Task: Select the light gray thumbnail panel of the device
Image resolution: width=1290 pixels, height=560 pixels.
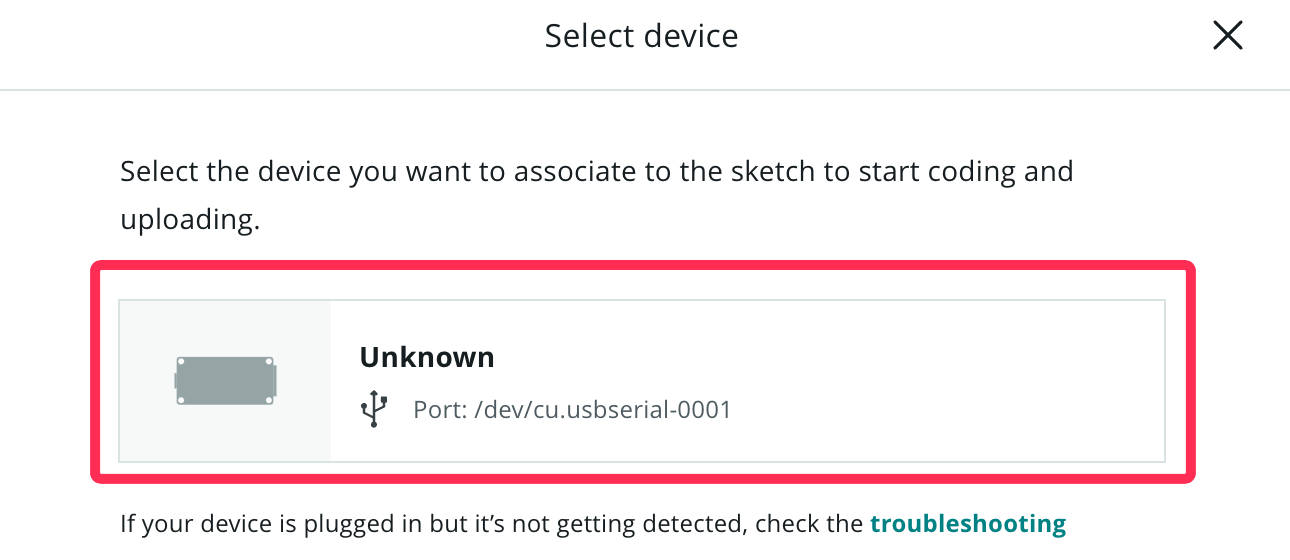Action: 225,381
